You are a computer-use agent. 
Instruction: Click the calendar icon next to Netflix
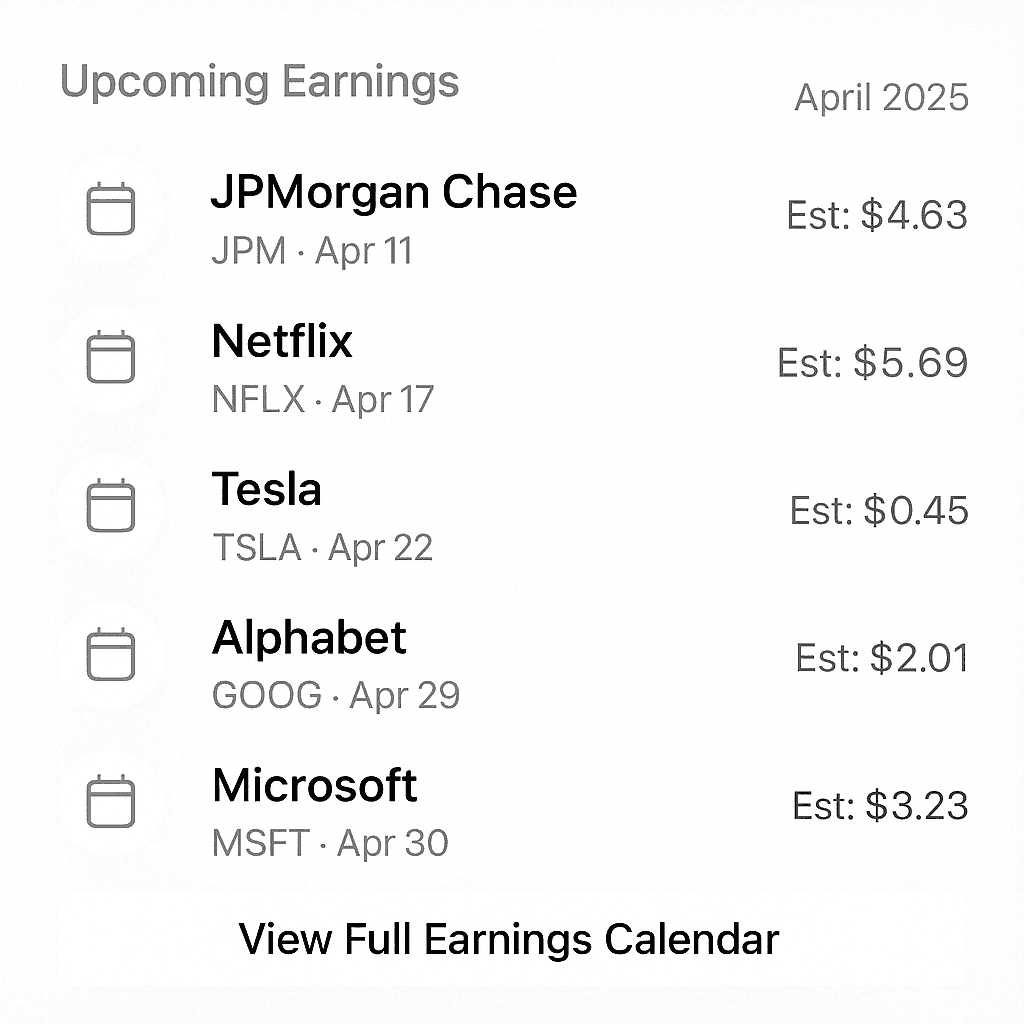tap(110, 357)
